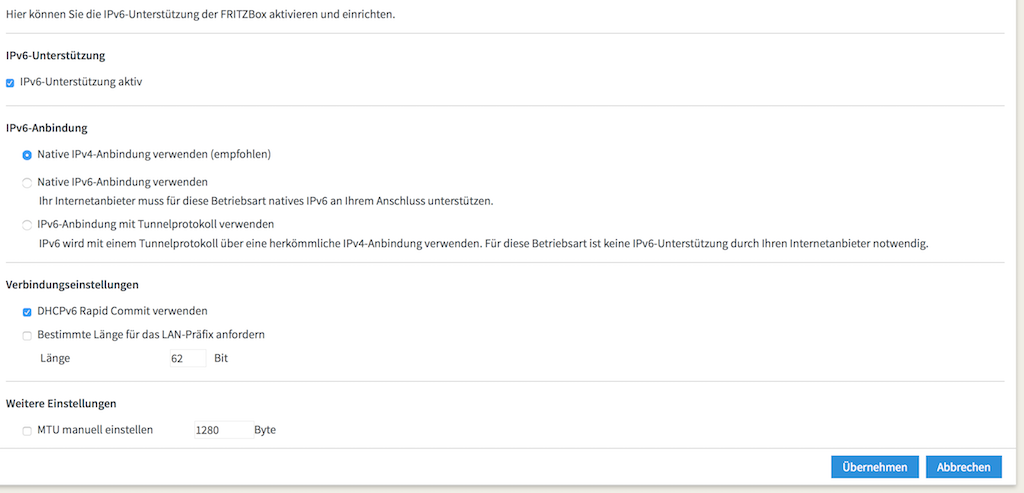
Task: Click the Verbindungseinstellungen section heading
Action: 72,285
